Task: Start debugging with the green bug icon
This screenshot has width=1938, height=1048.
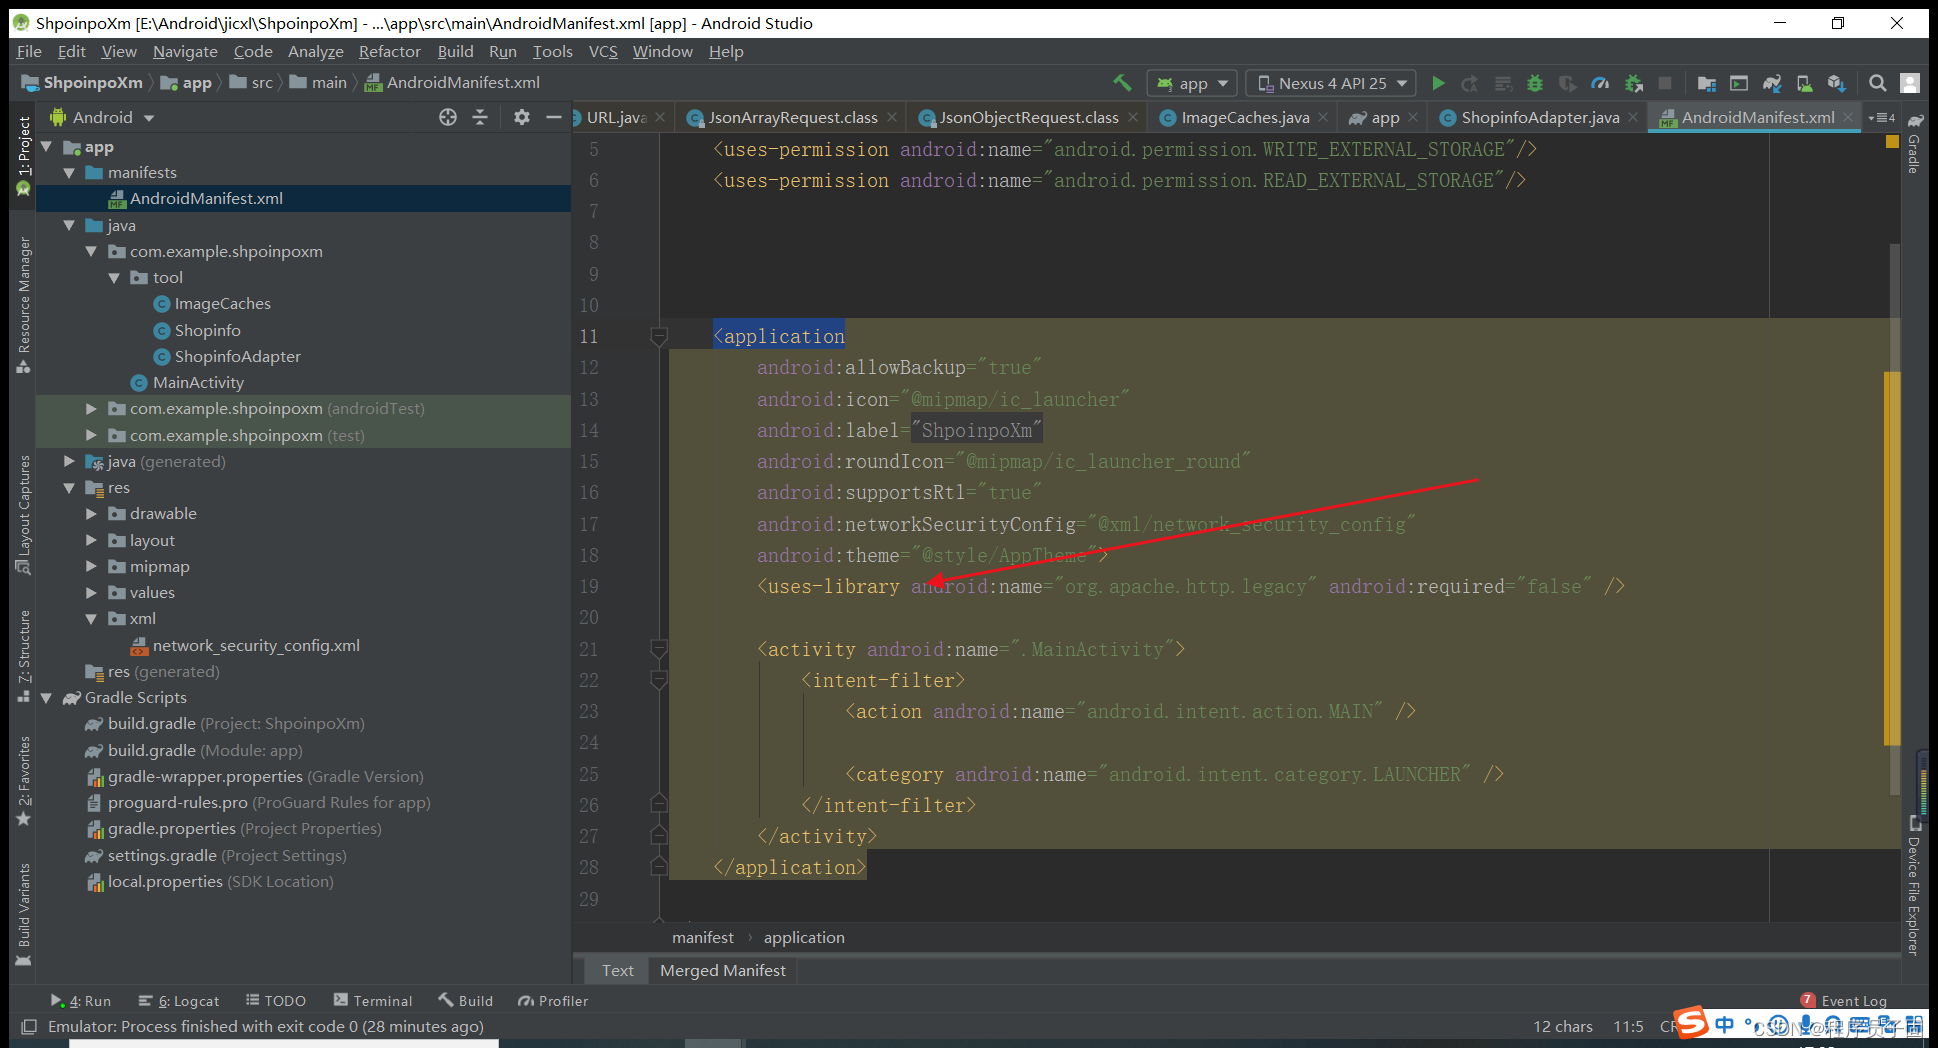Action: (x=1535, y=83)
